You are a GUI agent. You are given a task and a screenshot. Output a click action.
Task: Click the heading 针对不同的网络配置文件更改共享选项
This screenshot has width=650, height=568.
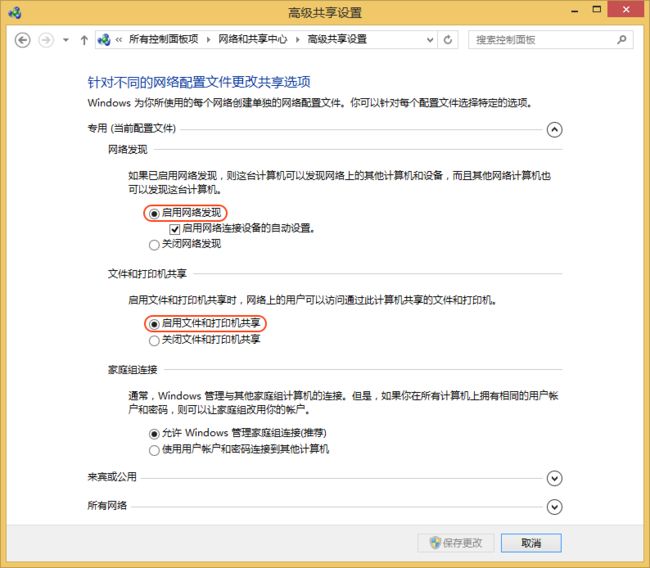click(199, 82)
